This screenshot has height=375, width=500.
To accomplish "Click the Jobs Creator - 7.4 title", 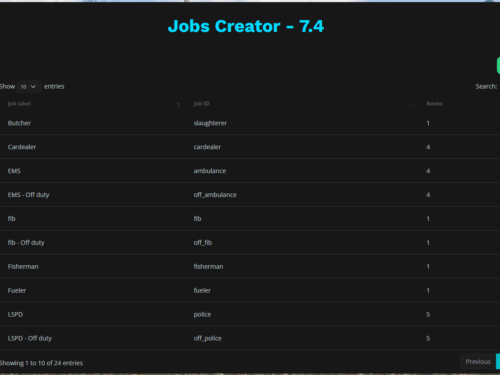I will coord(246,26).
